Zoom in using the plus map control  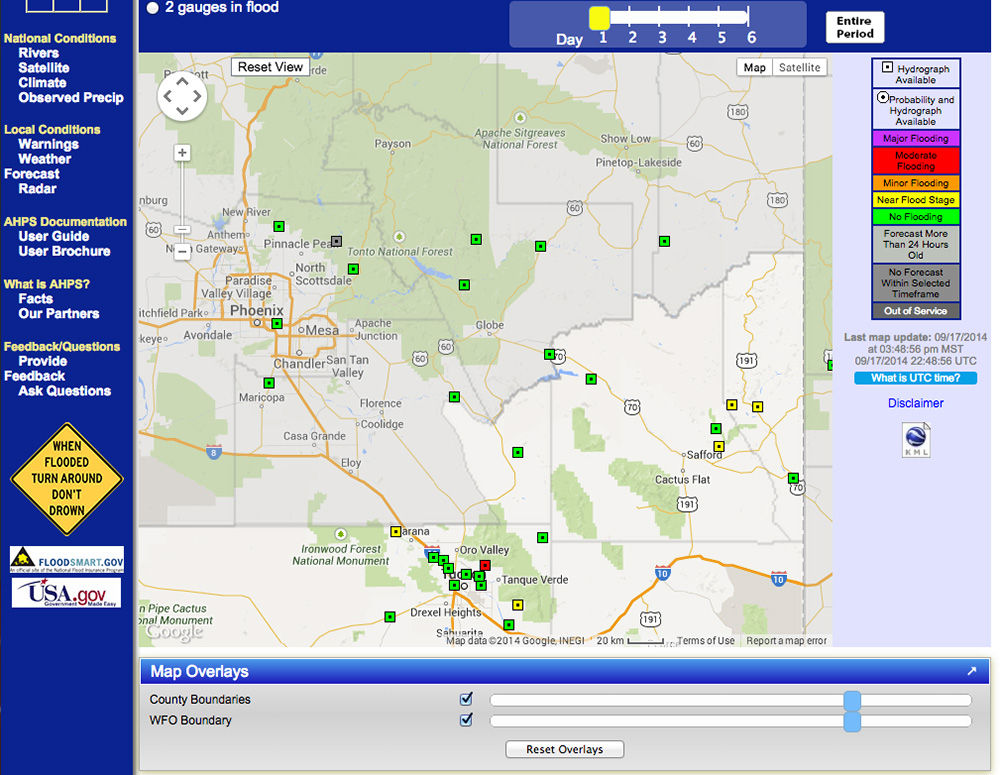coord(181,152)
